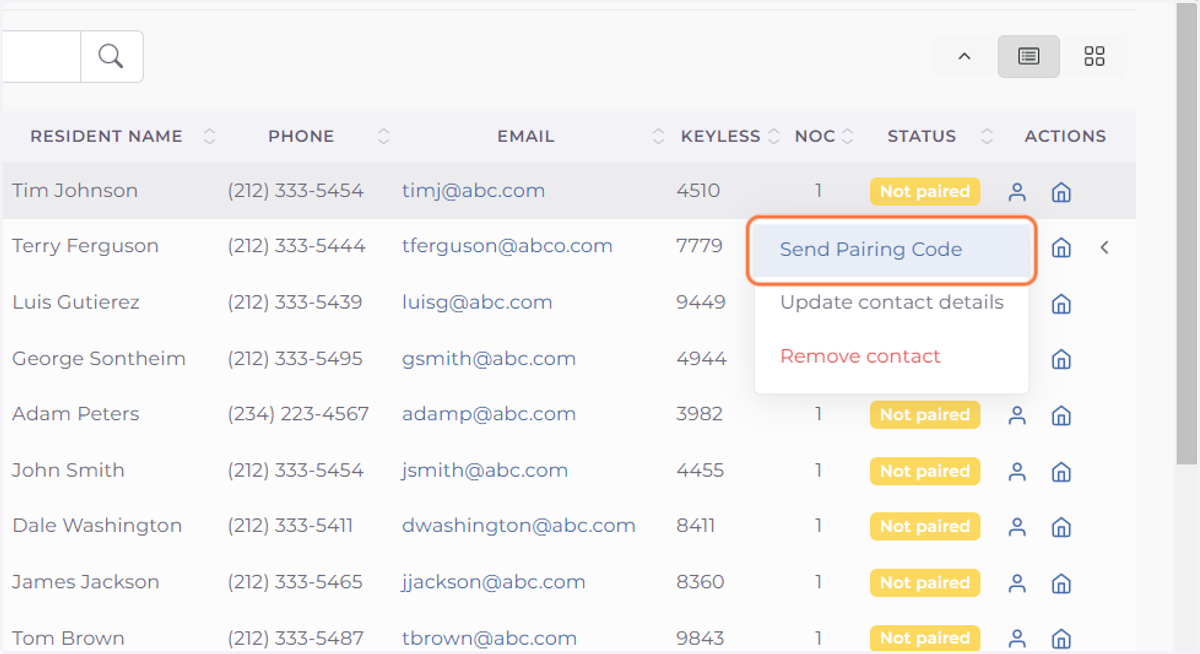The width and height of the screenshot is (1200, 654).
Task: Sort by Phone column arrows
Action: (384, 137)
